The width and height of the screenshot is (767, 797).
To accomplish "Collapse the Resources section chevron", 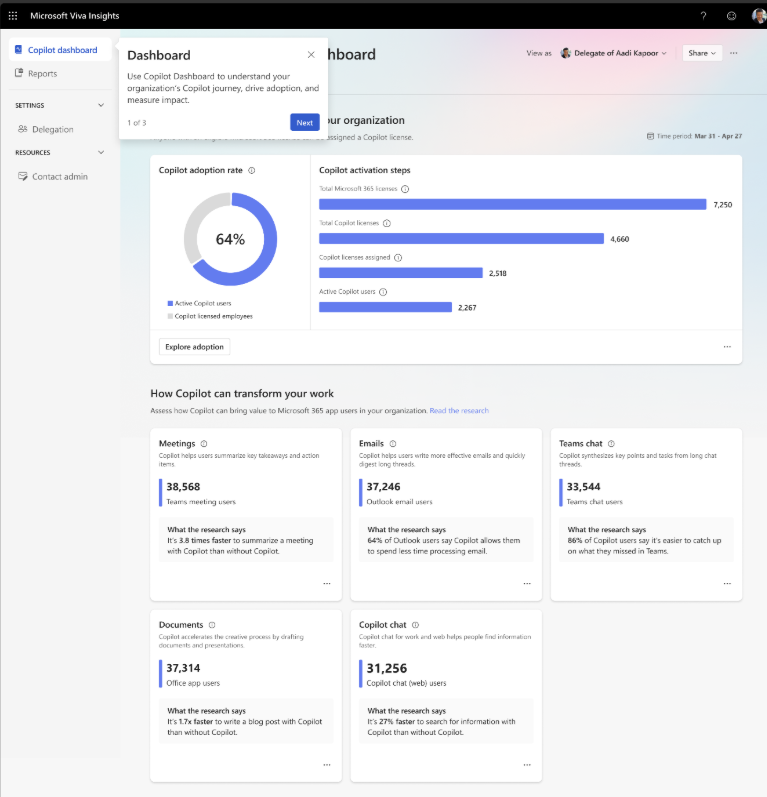I will (101, 152).
